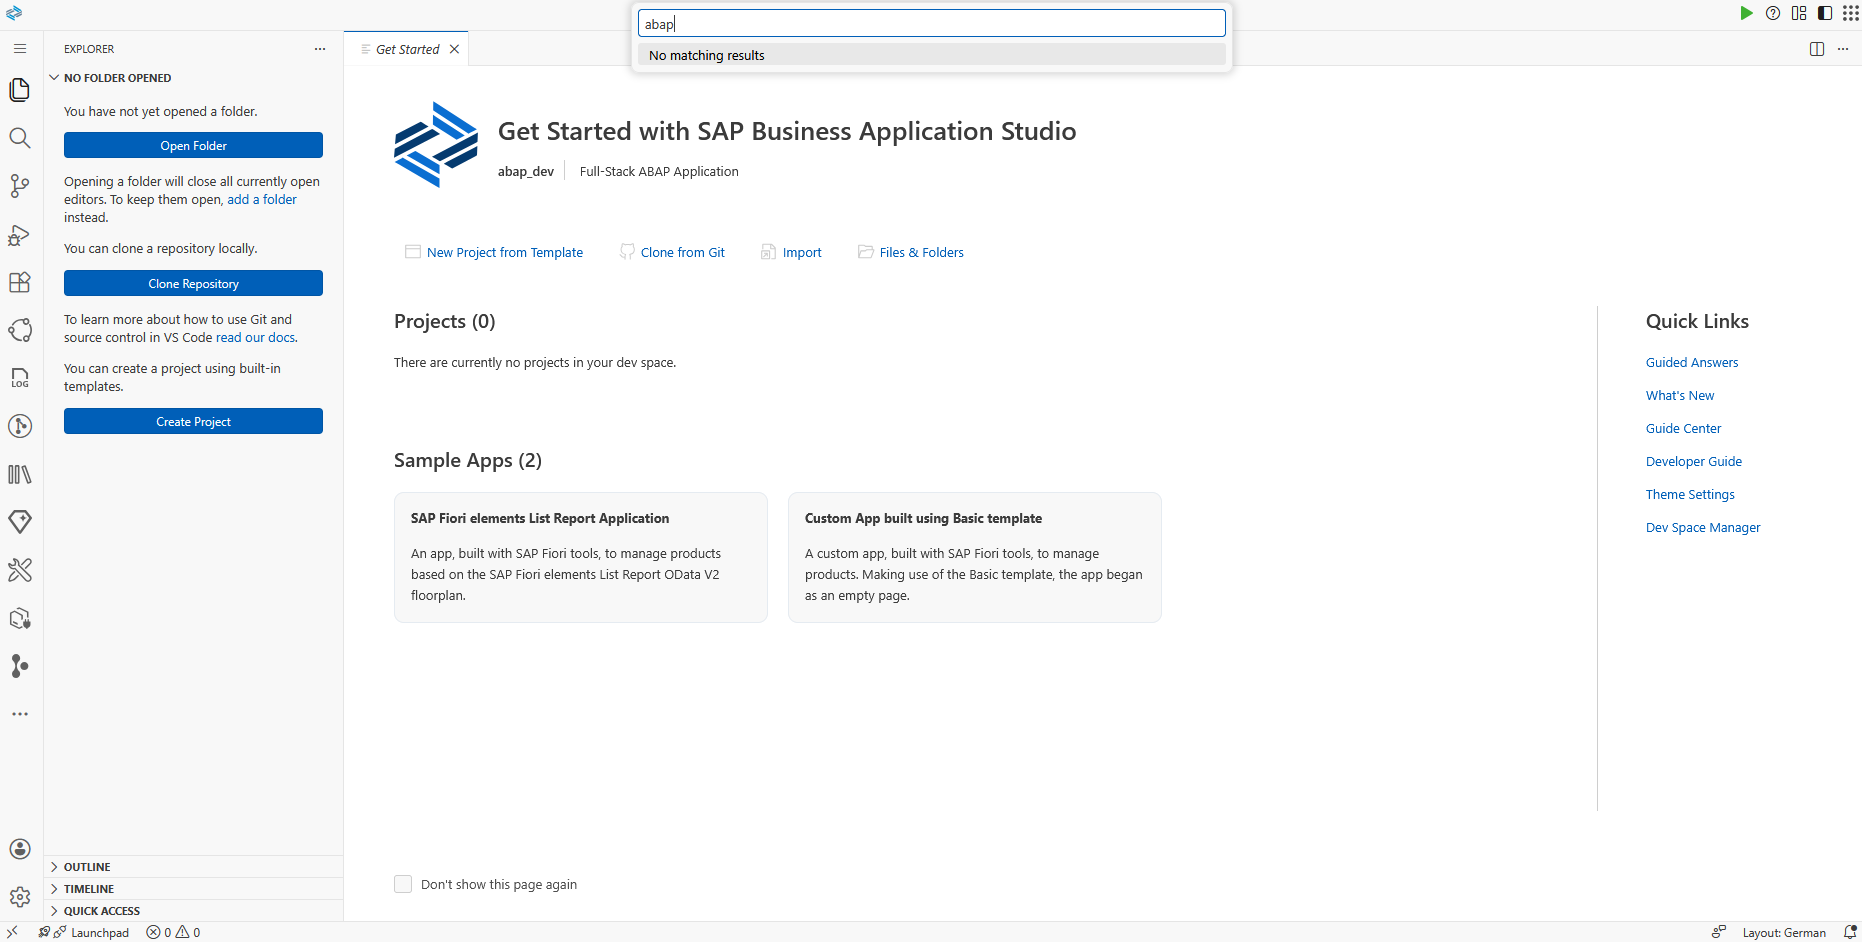
Task: Click the feedback icon left of Layout: German
Action: [1718, 932]
